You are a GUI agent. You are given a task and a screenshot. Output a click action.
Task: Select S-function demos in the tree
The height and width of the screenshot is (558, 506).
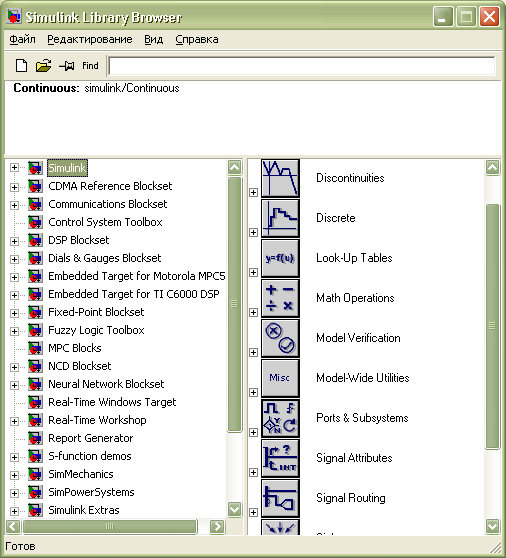(90, 456)
